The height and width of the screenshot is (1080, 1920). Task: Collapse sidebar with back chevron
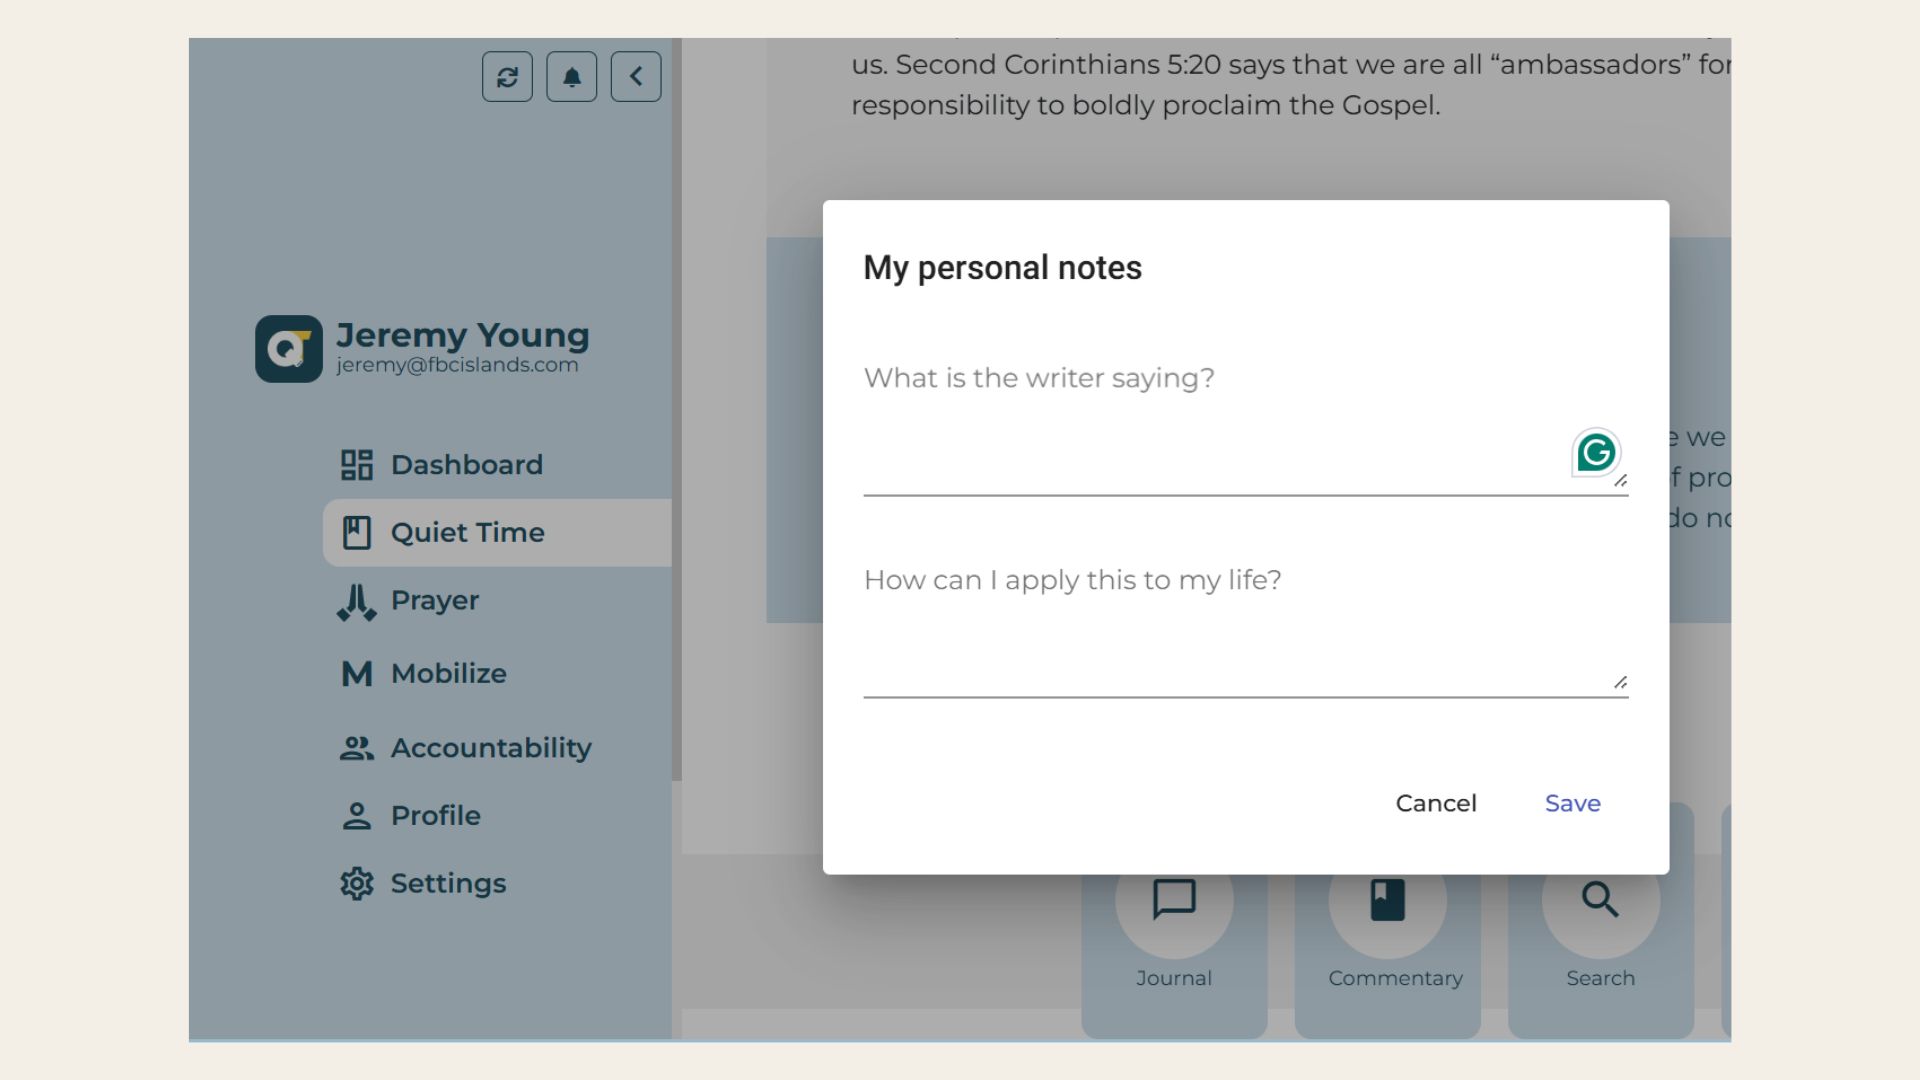[x=636, y=77]
